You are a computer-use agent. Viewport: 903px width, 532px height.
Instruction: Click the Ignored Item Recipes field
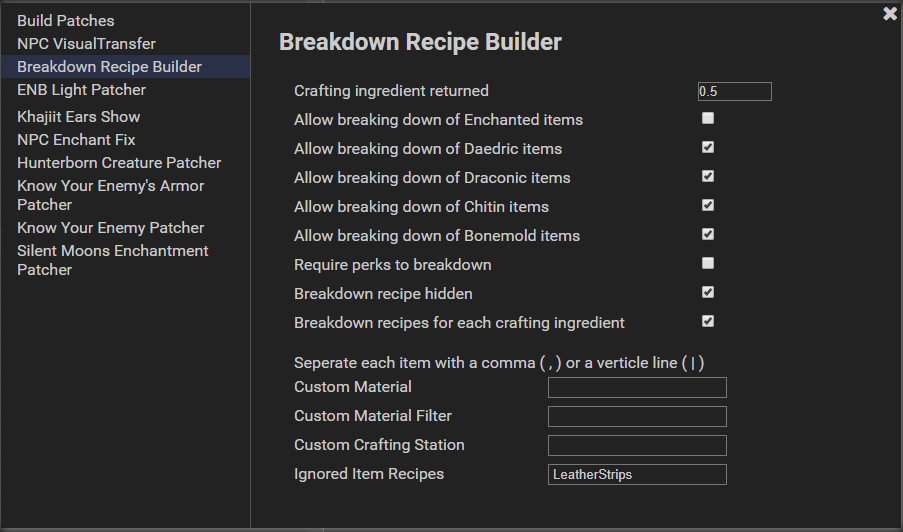pyautogui.click(x=637, y=474)
